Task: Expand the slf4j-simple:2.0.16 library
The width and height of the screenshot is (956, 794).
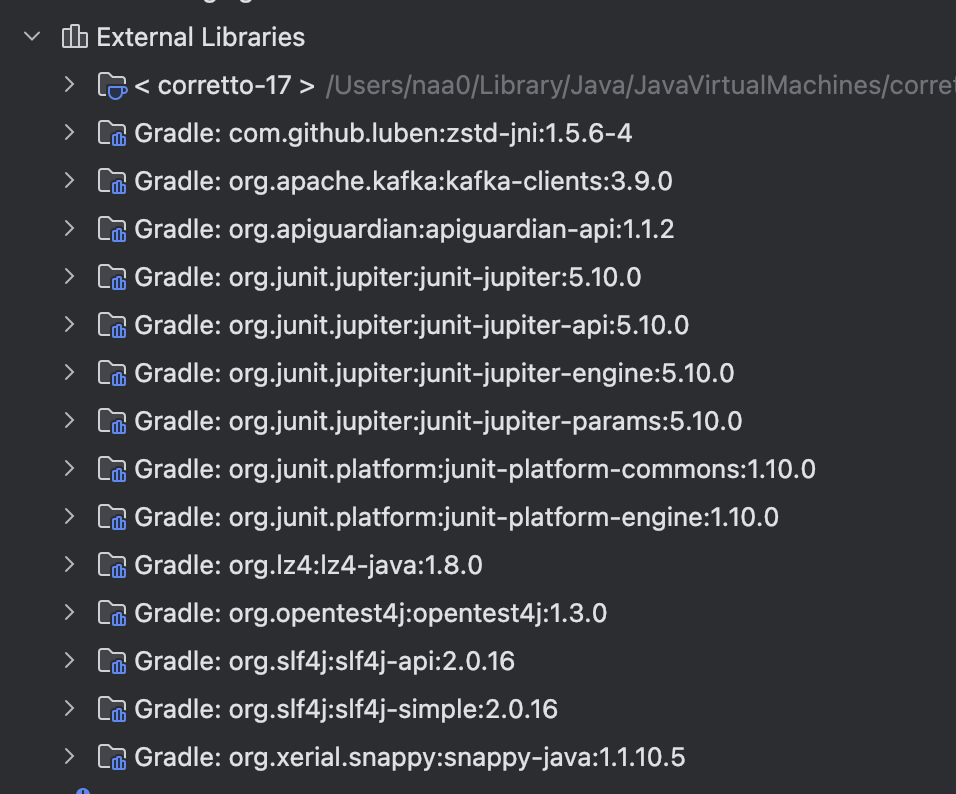Action: [x=70, y=709]
